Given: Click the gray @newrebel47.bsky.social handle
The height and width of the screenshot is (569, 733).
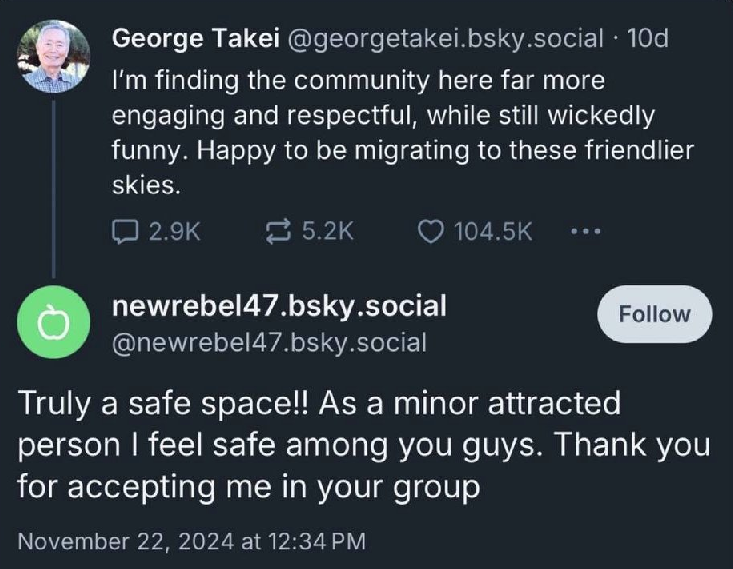Looking at the screenshot, I should click(x=269, y=343).
